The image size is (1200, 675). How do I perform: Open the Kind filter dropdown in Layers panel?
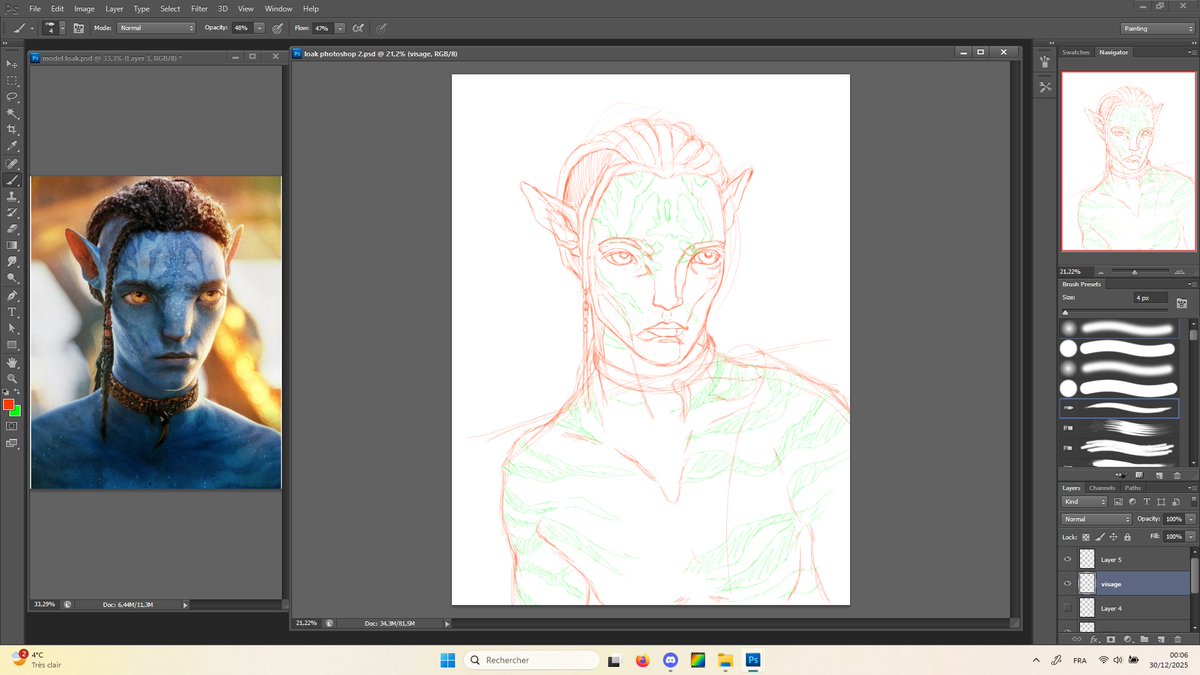[x=1084, y=502]
